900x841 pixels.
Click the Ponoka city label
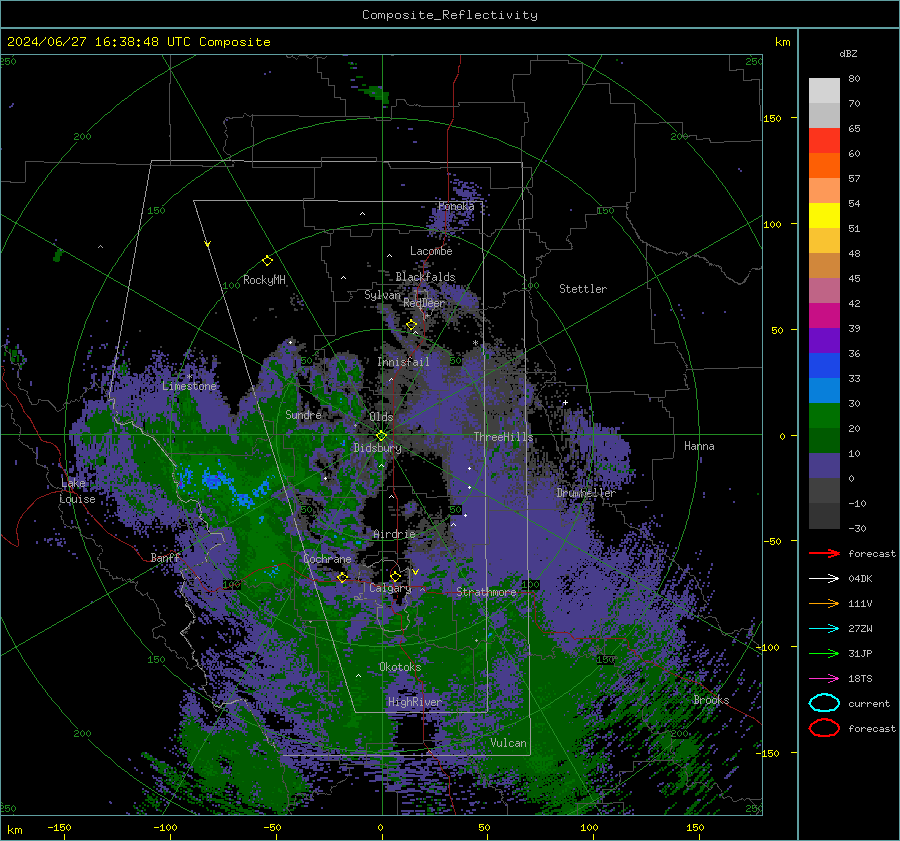pos(456,206)
